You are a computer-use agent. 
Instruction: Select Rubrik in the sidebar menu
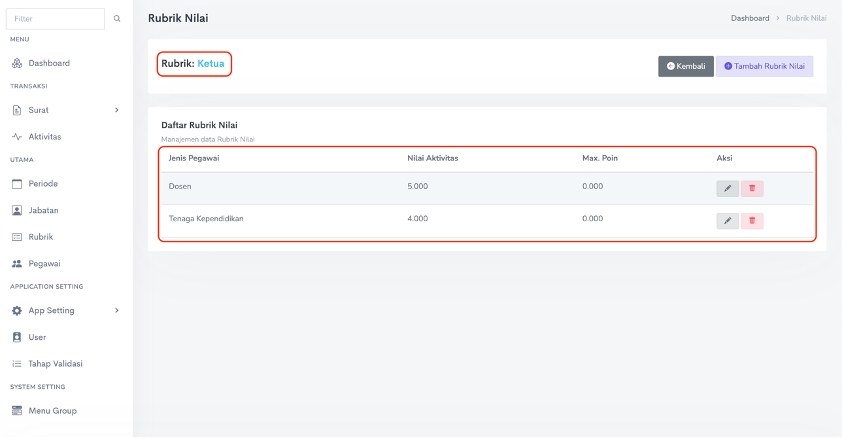pyautogui.click(x=40, y=237)
